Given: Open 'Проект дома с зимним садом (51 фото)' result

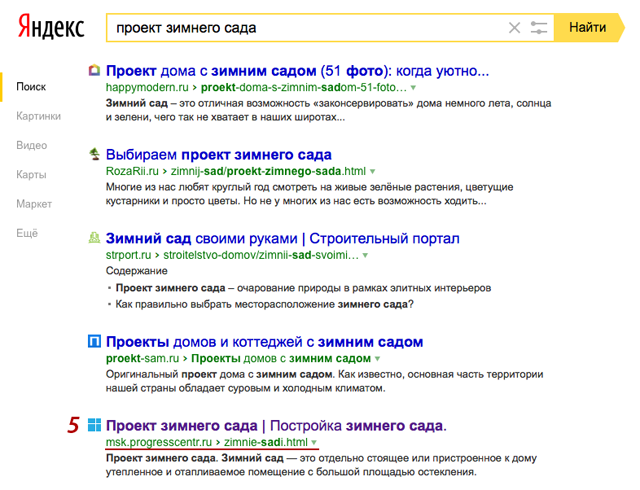Looking at the screenshot, I should (297, 71).
